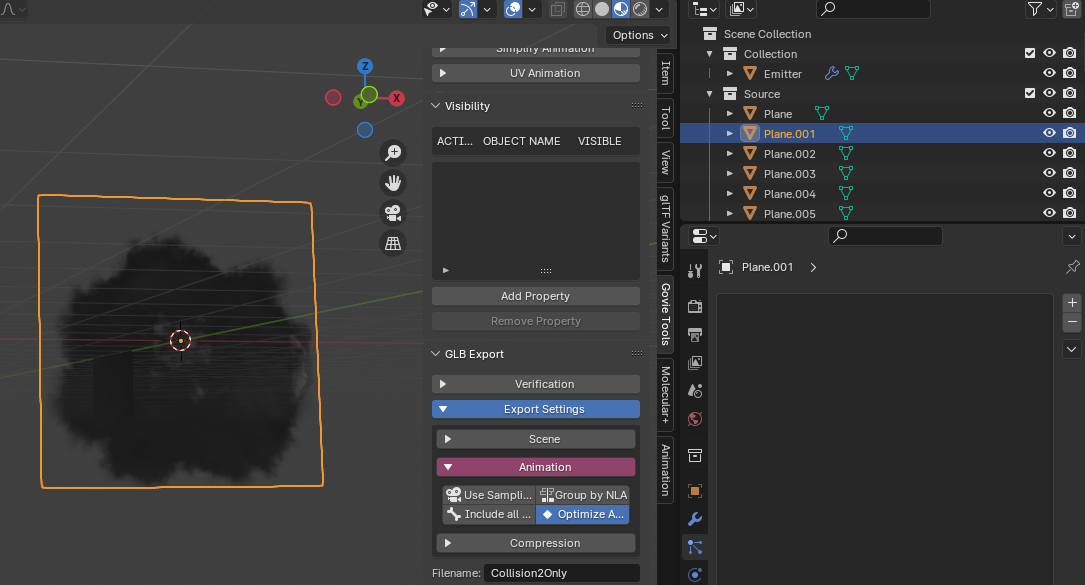Screen dimensions: 1085x585
Task: Open Scene properties tab icon
Action: click(695, 390)
